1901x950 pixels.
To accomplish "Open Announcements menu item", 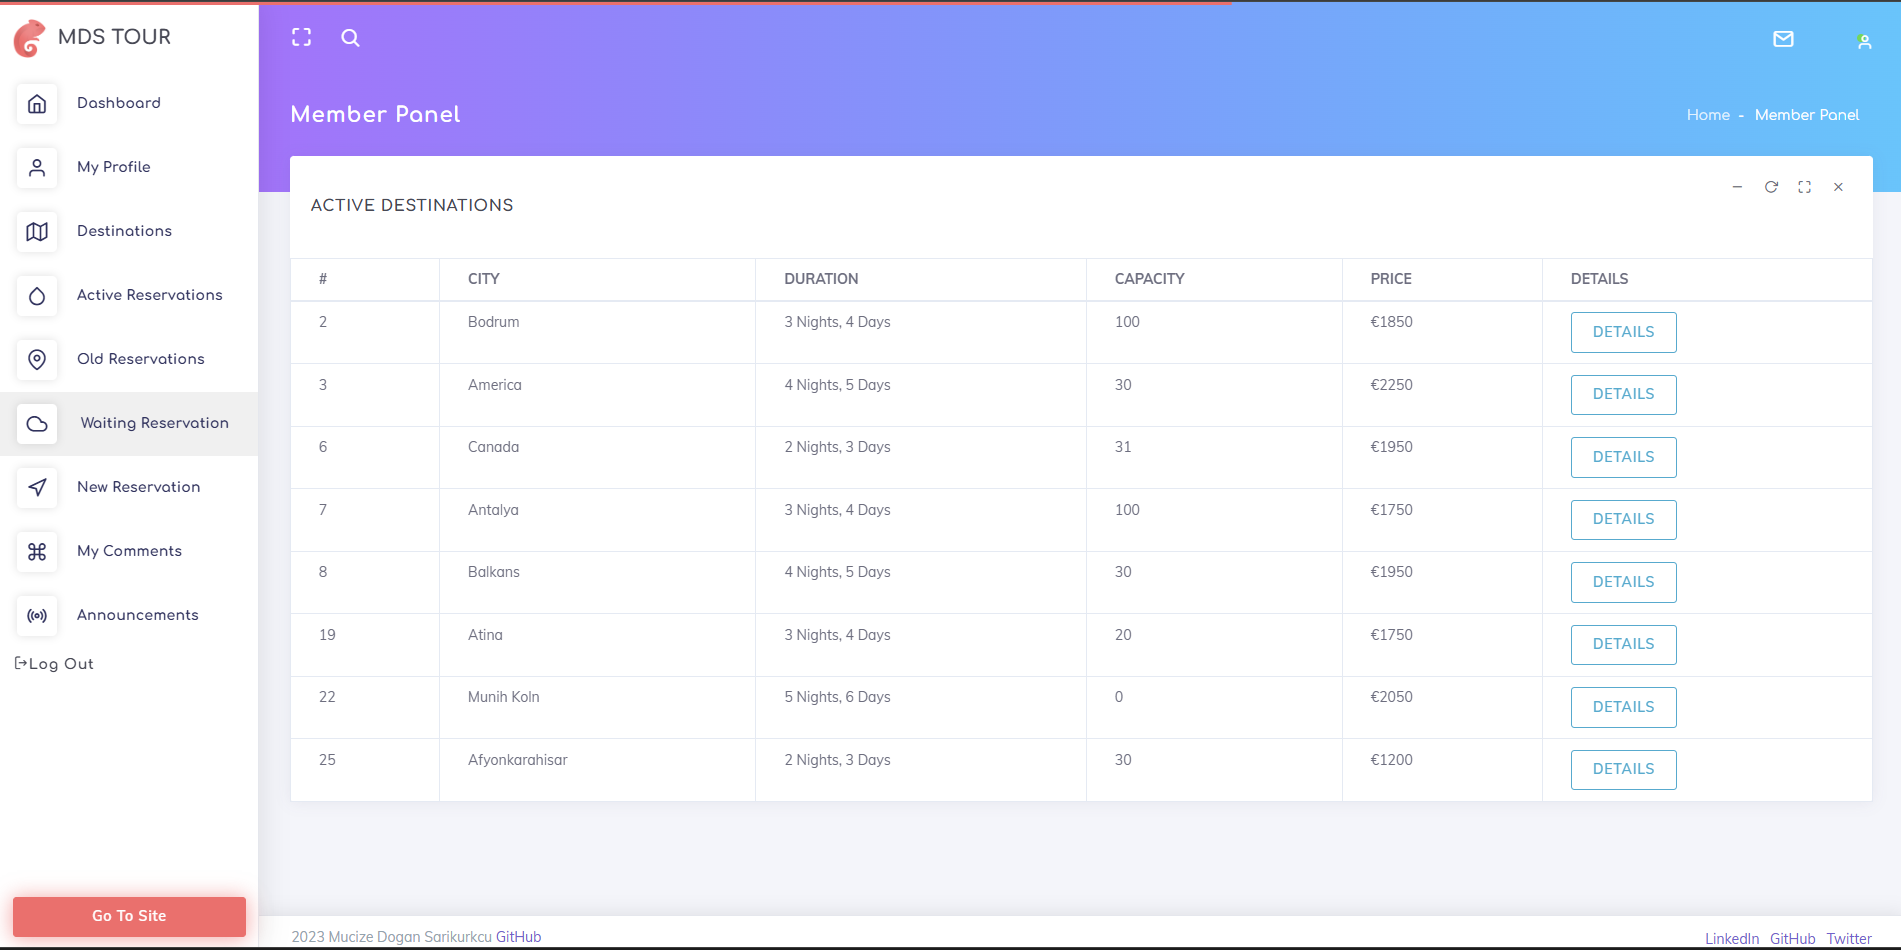I will point(129,615).
